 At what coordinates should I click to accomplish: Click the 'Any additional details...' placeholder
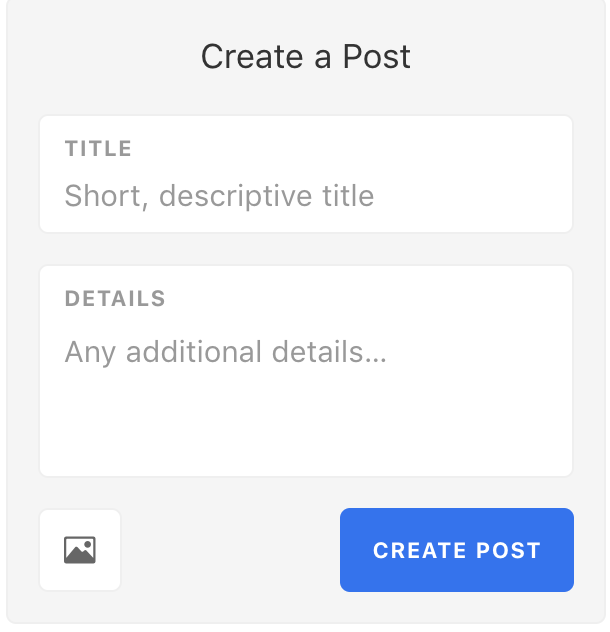pyautogui.click(x=225, y=352)
